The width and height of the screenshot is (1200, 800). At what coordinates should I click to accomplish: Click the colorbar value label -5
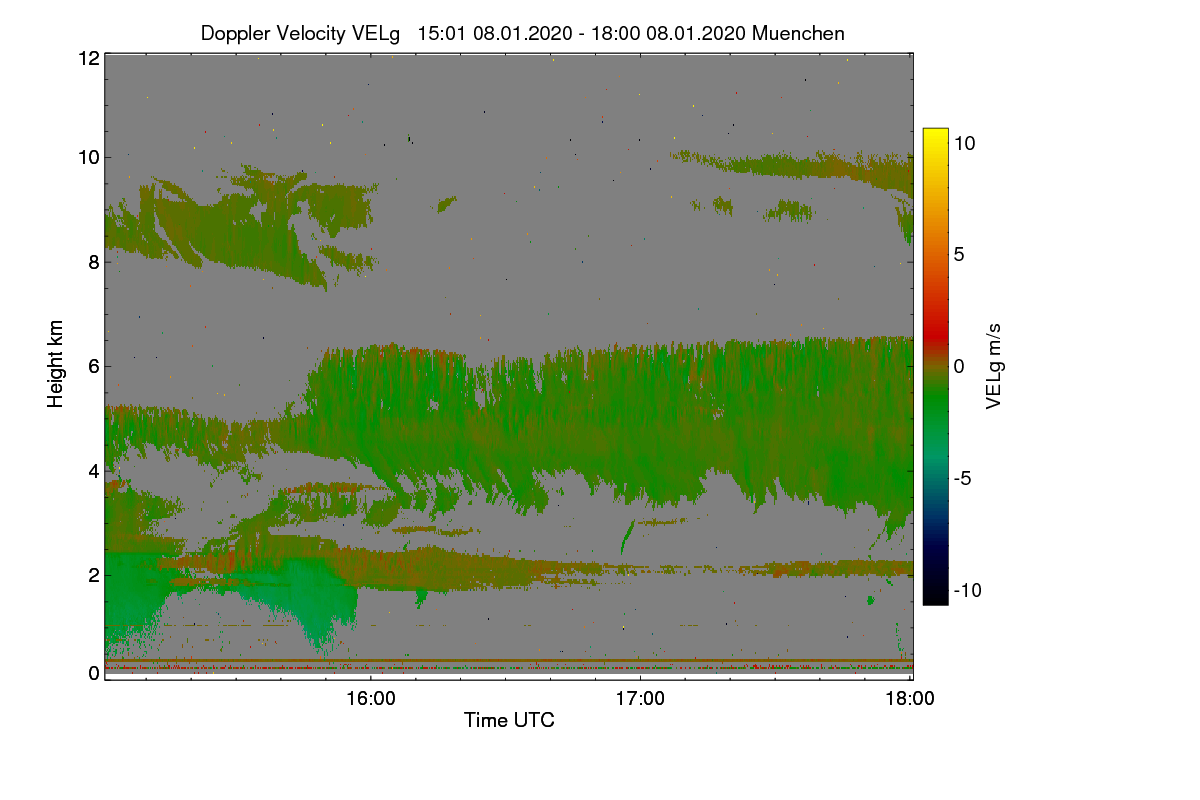pos(962,478)
